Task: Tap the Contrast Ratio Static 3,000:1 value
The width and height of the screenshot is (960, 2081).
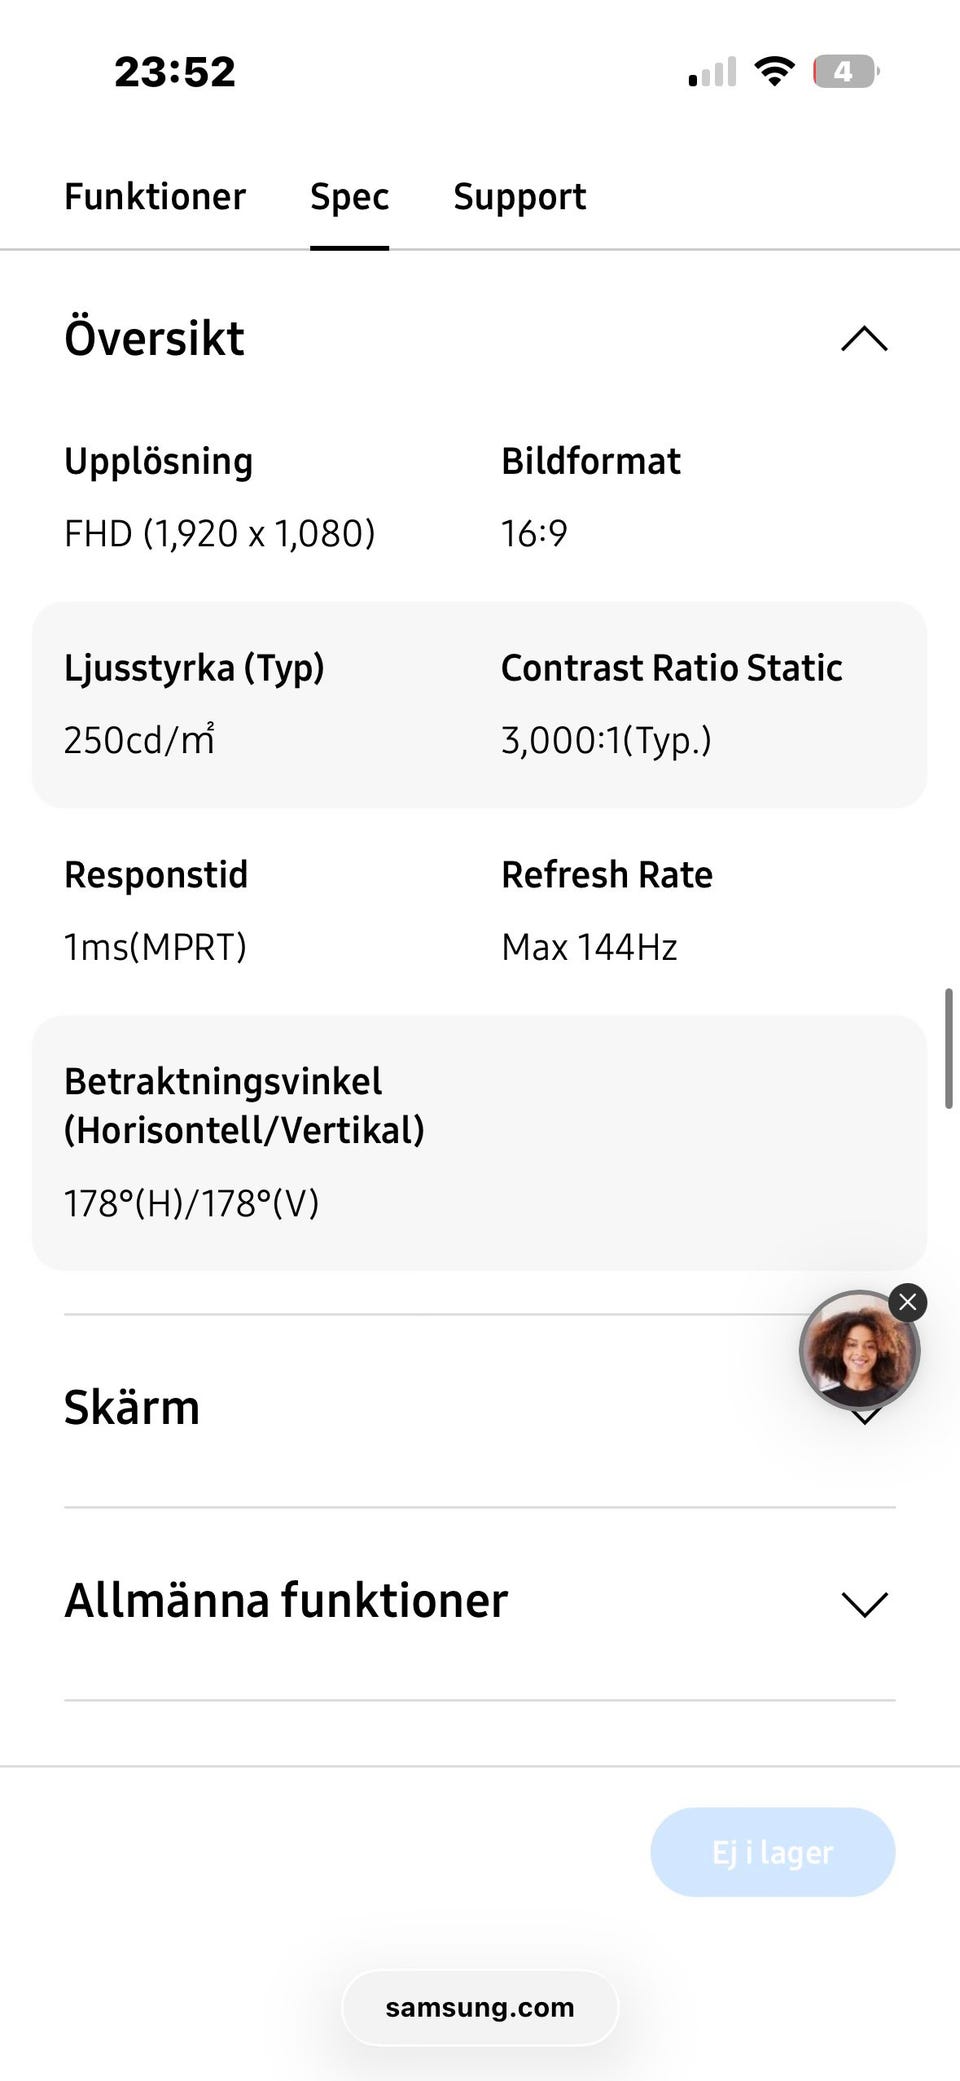Action: pos(606,740)
